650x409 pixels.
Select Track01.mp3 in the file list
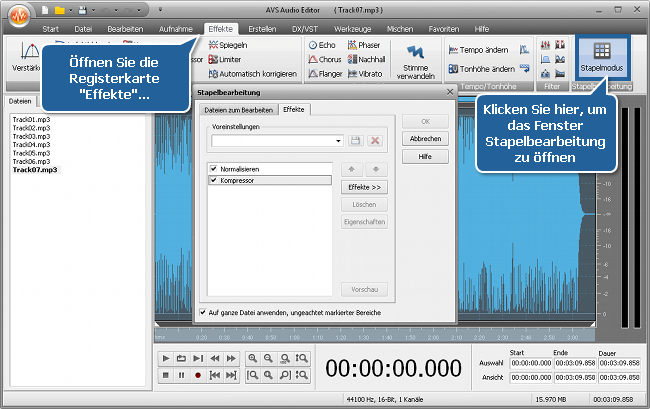(32, 119)
